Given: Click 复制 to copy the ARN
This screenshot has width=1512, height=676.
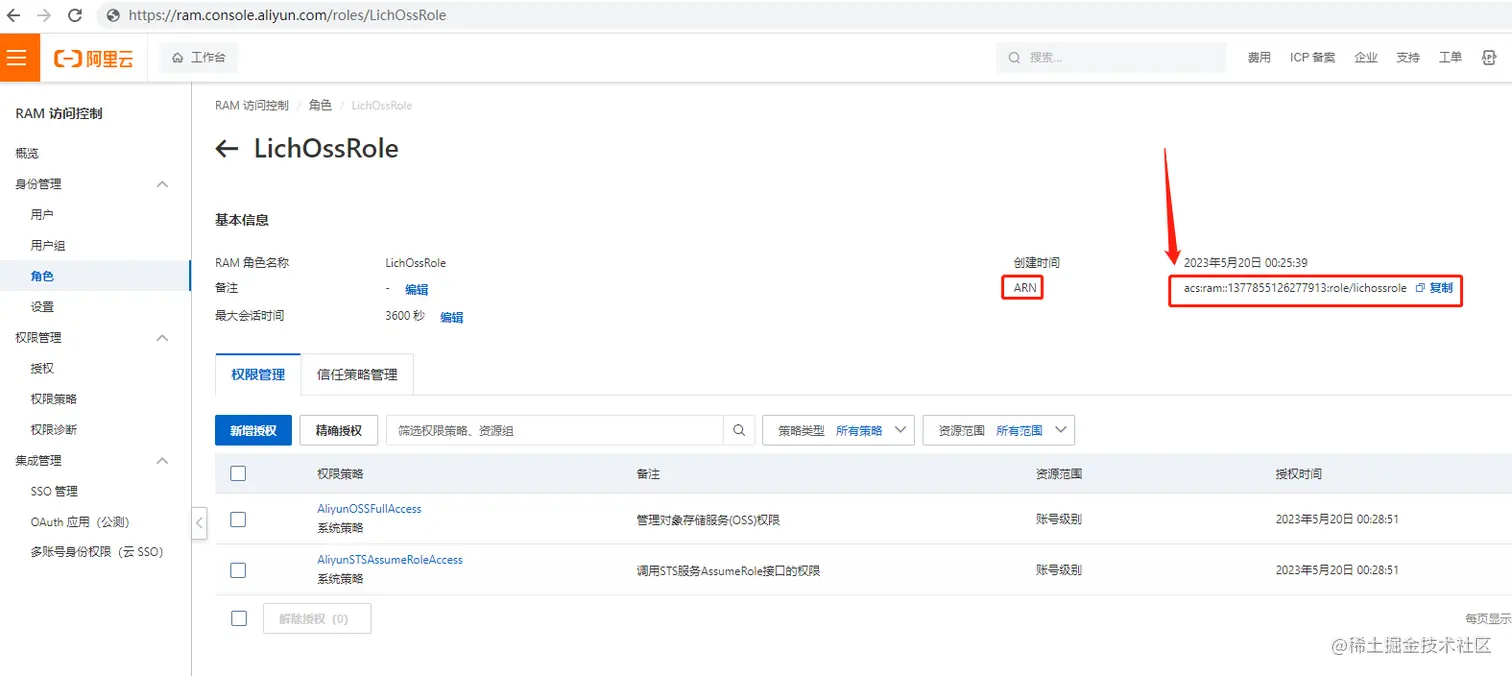Looking at the screenshot, I should [x=1441, y=288].
